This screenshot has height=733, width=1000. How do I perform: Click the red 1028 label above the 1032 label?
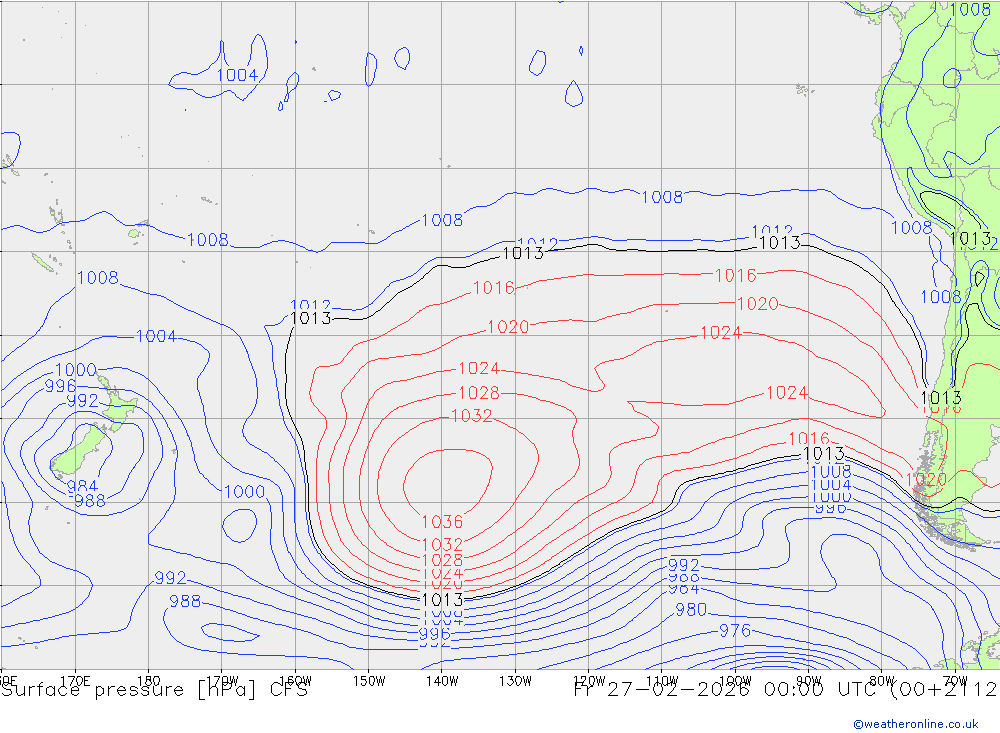coord(479,393)
